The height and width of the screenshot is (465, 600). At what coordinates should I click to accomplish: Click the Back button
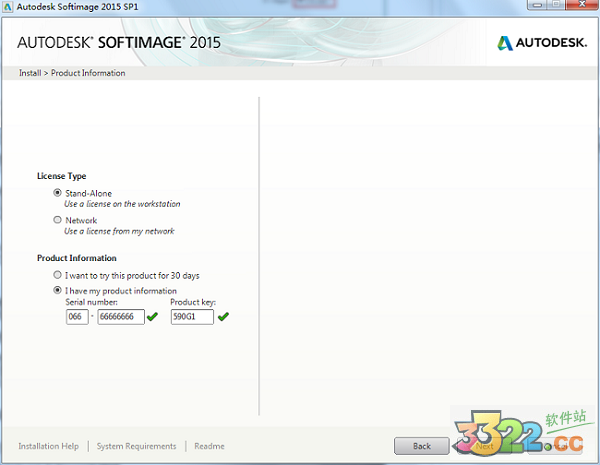(422, 446)
